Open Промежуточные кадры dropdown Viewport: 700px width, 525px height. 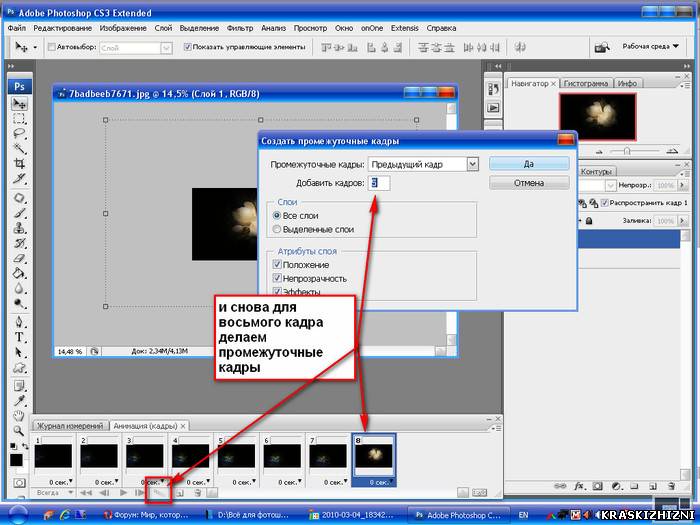tap(473, 164)
